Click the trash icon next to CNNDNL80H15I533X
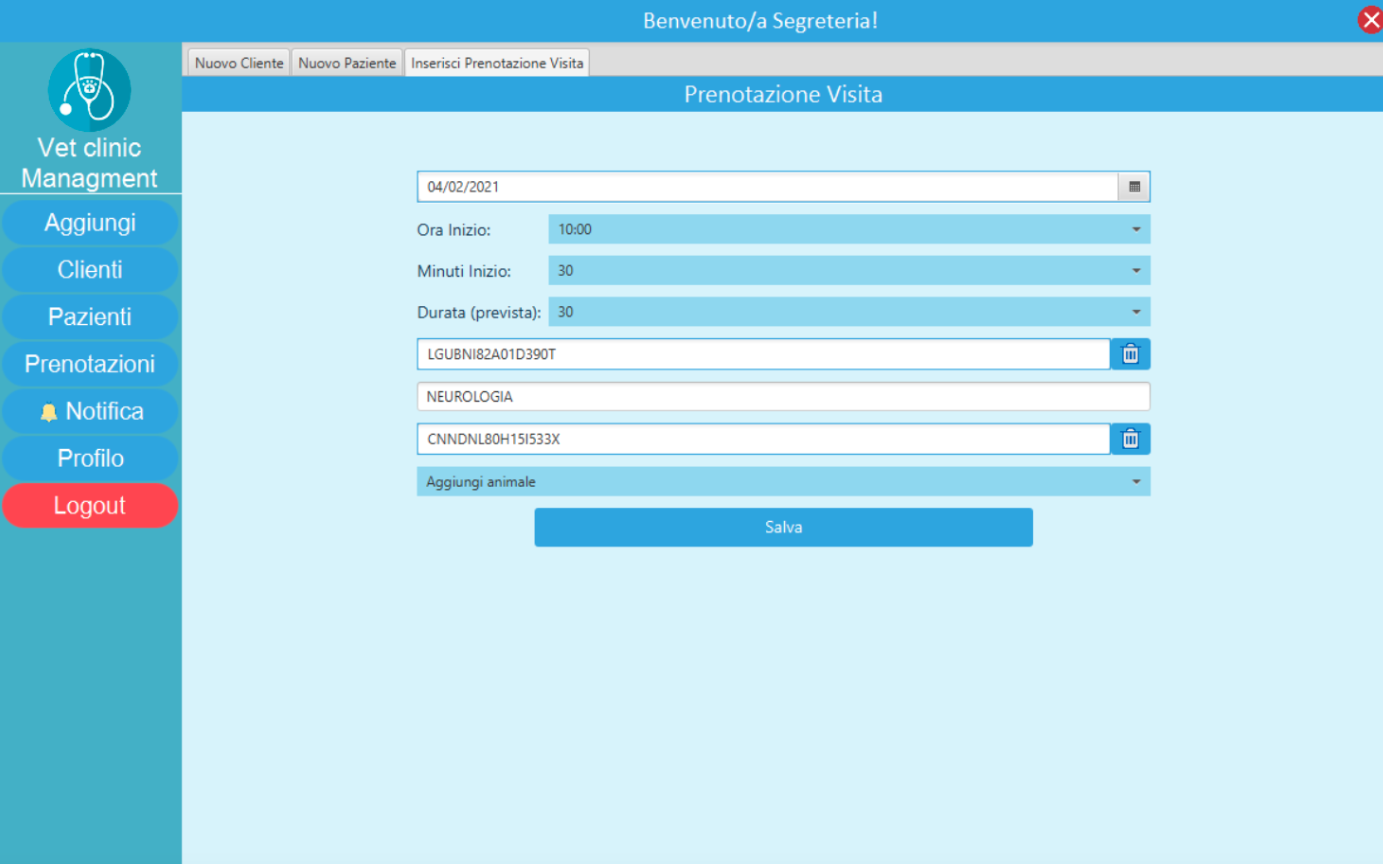Screen dimensions: 1383x864 [x=1131, y=438]
